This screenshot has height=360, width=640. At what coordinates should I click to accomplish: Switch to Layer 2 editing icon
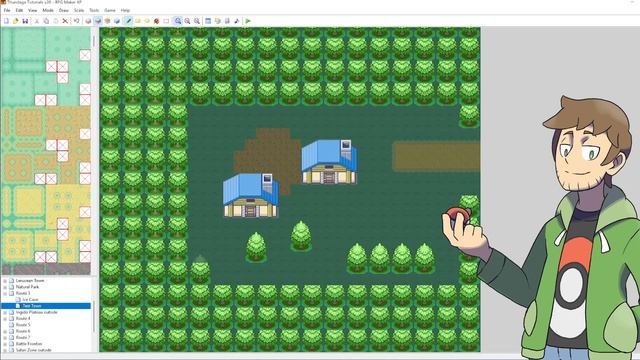[98, 21]
